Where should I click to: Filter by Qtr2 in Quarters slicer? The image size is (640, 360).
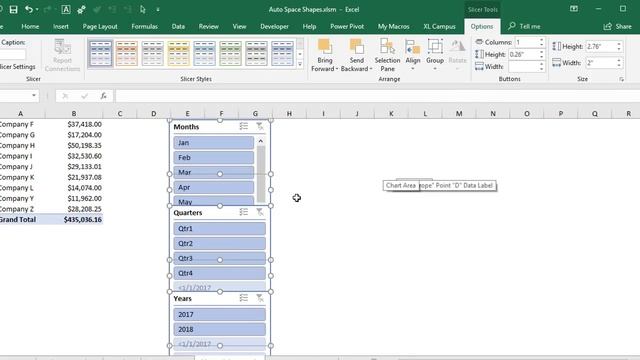coord(220,243)
